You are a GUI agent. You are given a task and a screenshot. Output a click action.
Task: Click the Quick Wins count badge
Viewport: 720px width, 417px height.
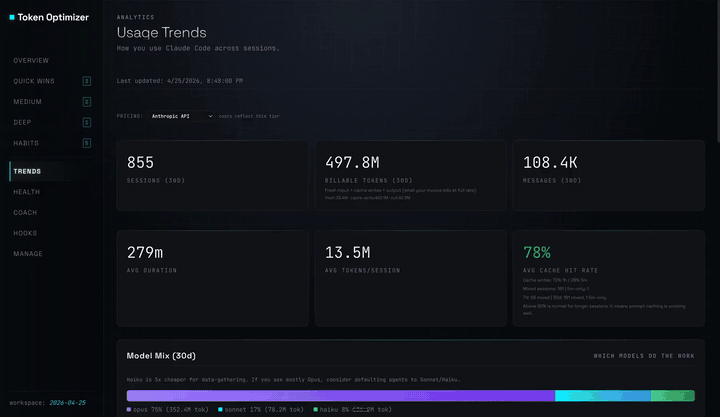(86, 81)
